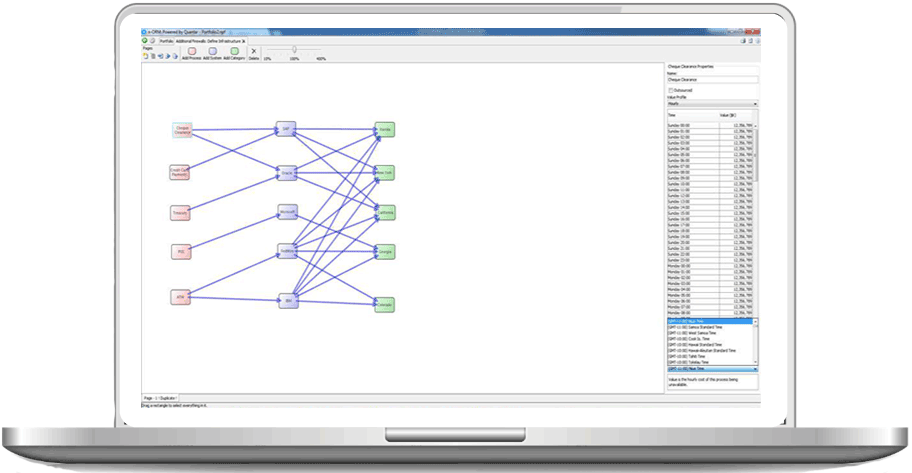Select the Credit Card Payments process node
The image size is (912, 473).
pyautogui.click(x=179, y=172)
